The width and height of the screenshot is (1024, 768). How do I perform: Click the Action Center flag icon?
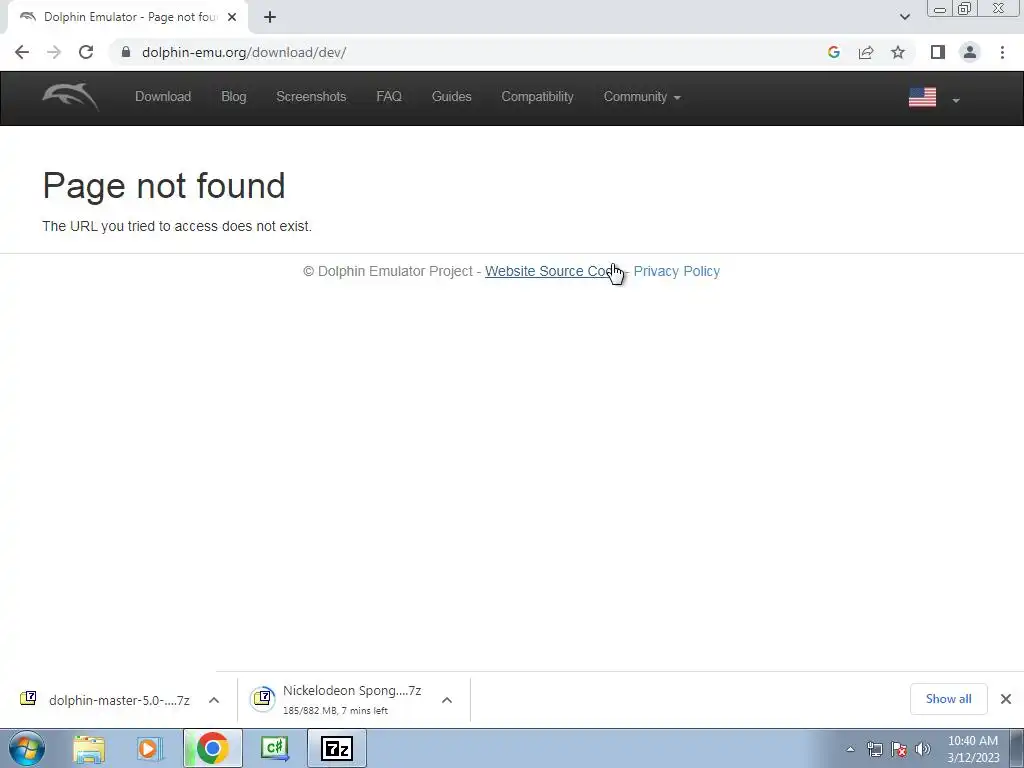pos(899,749)
